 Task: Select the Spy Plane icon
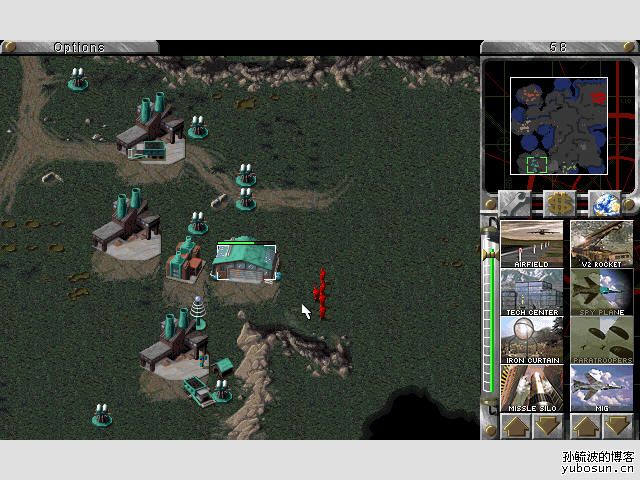(x=602, y=292)
